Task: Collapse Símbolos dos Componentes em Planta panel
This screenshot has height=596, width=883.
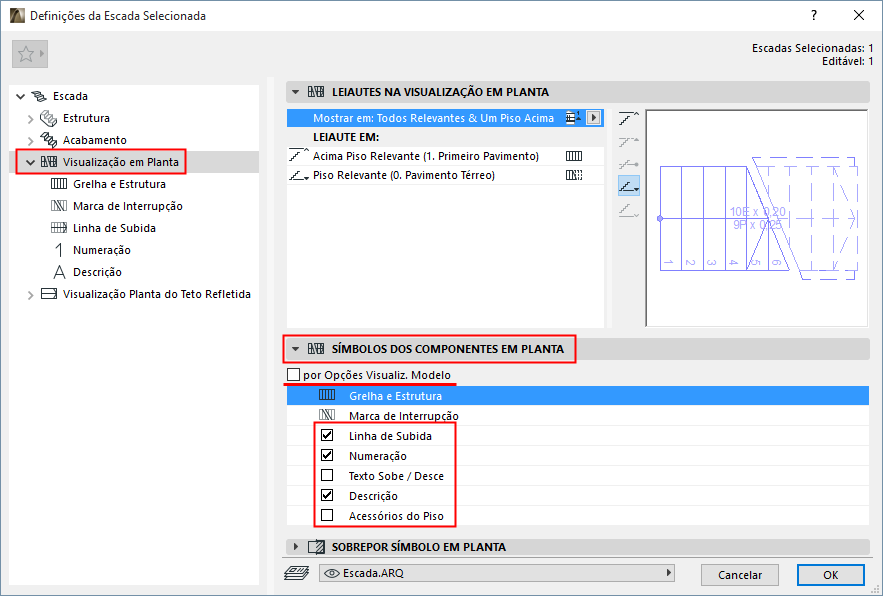Action: 295,349
